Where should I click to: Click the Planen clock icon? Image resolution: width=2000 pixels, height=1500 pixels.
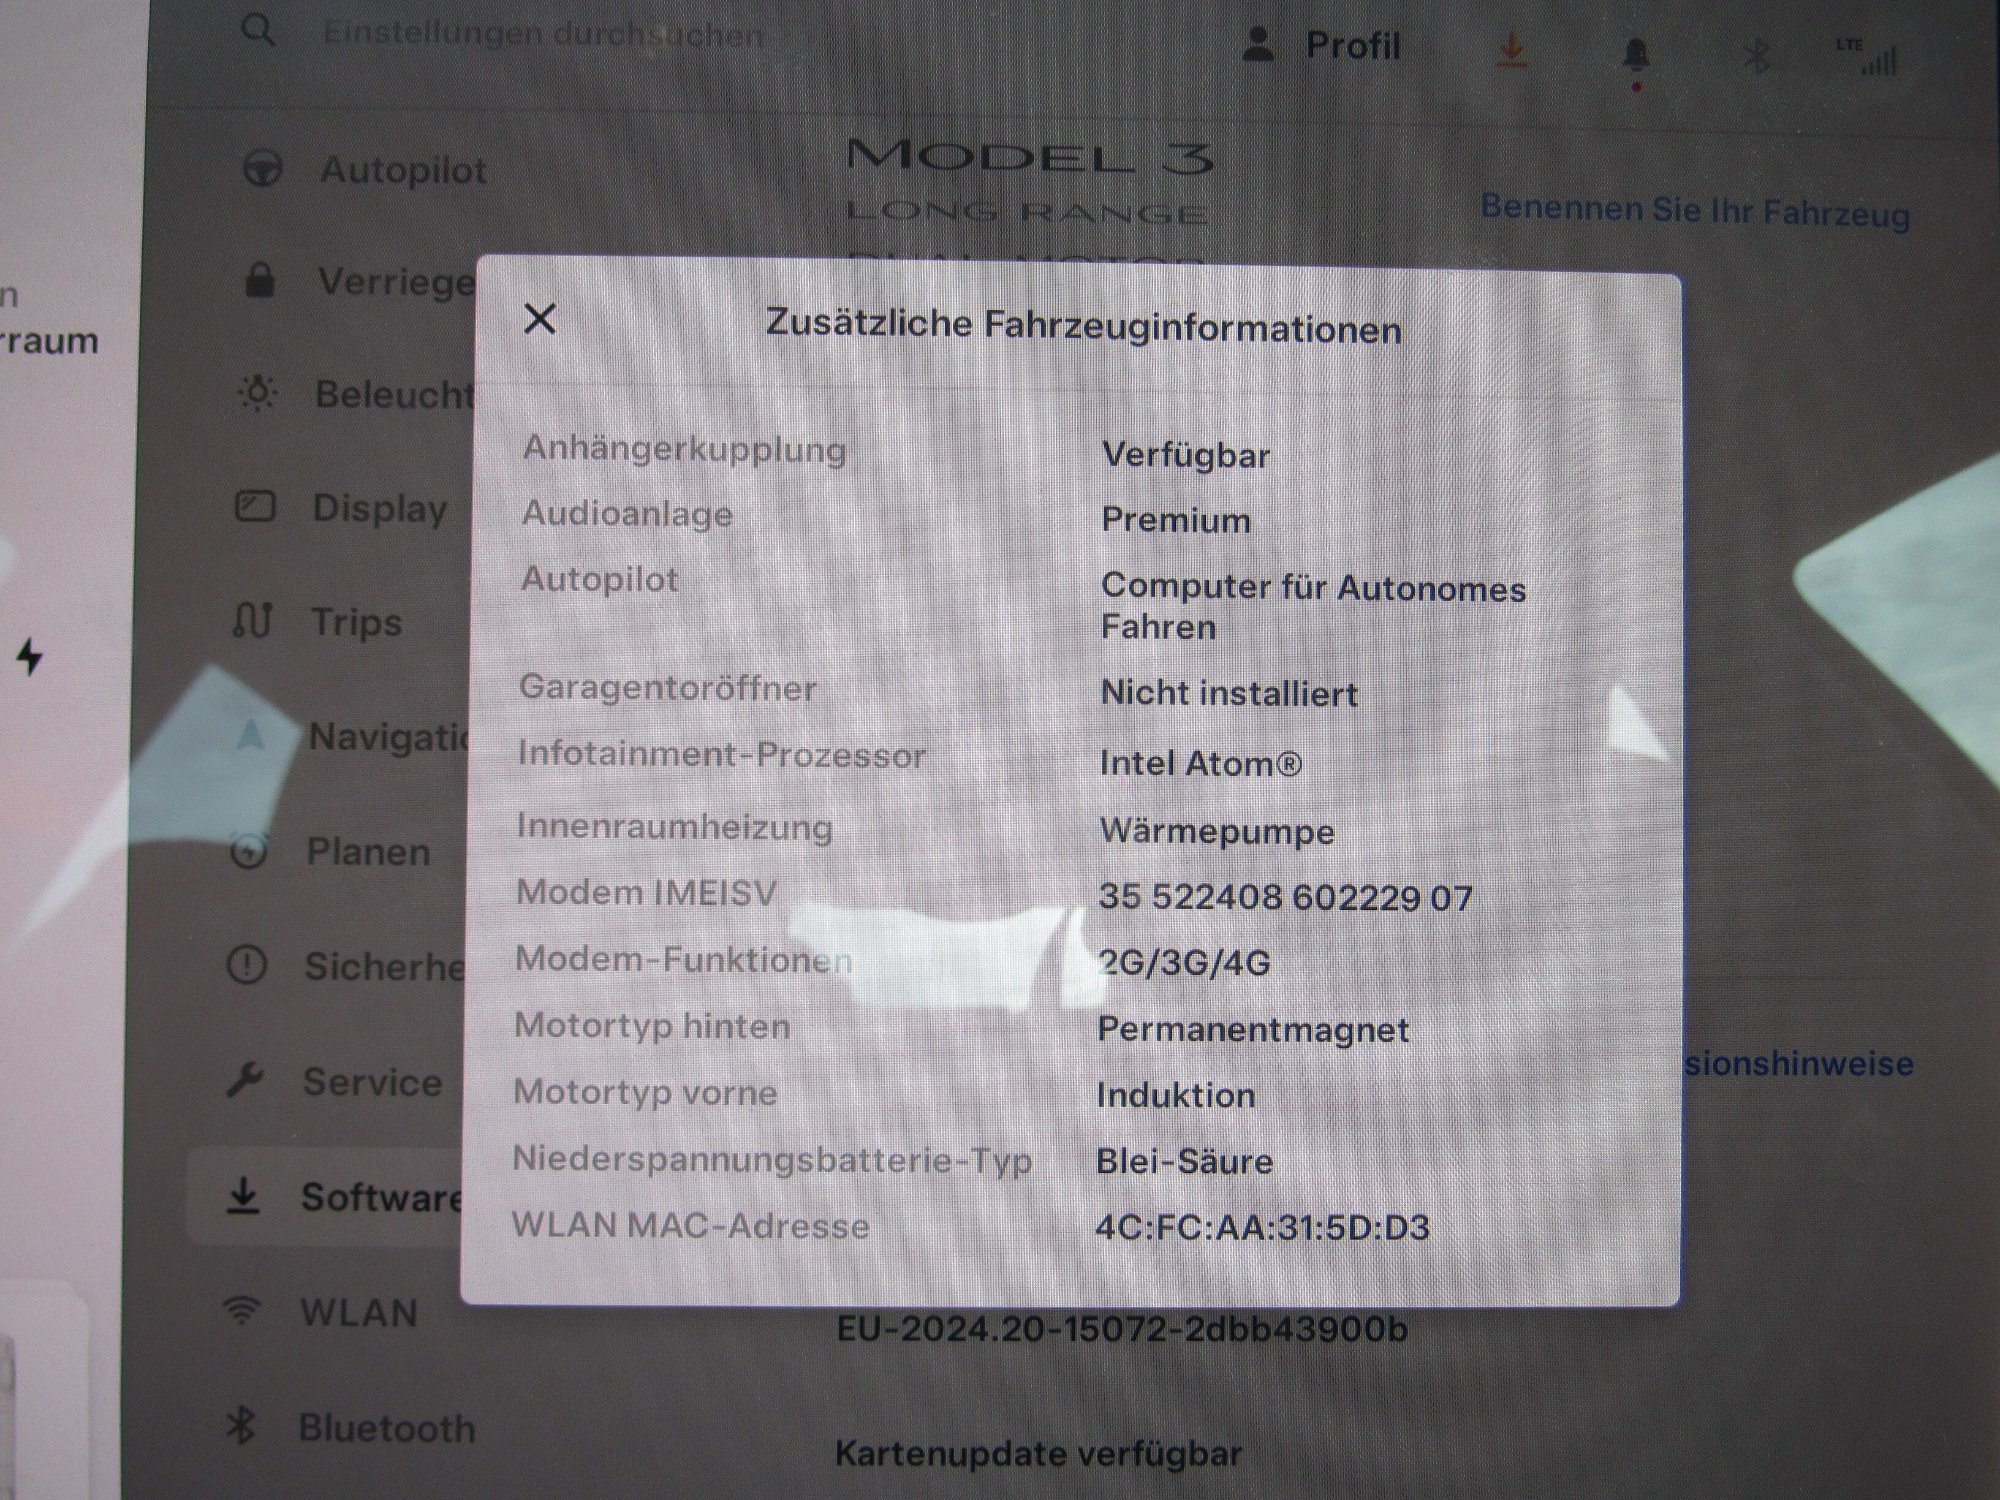click(249, 851)
